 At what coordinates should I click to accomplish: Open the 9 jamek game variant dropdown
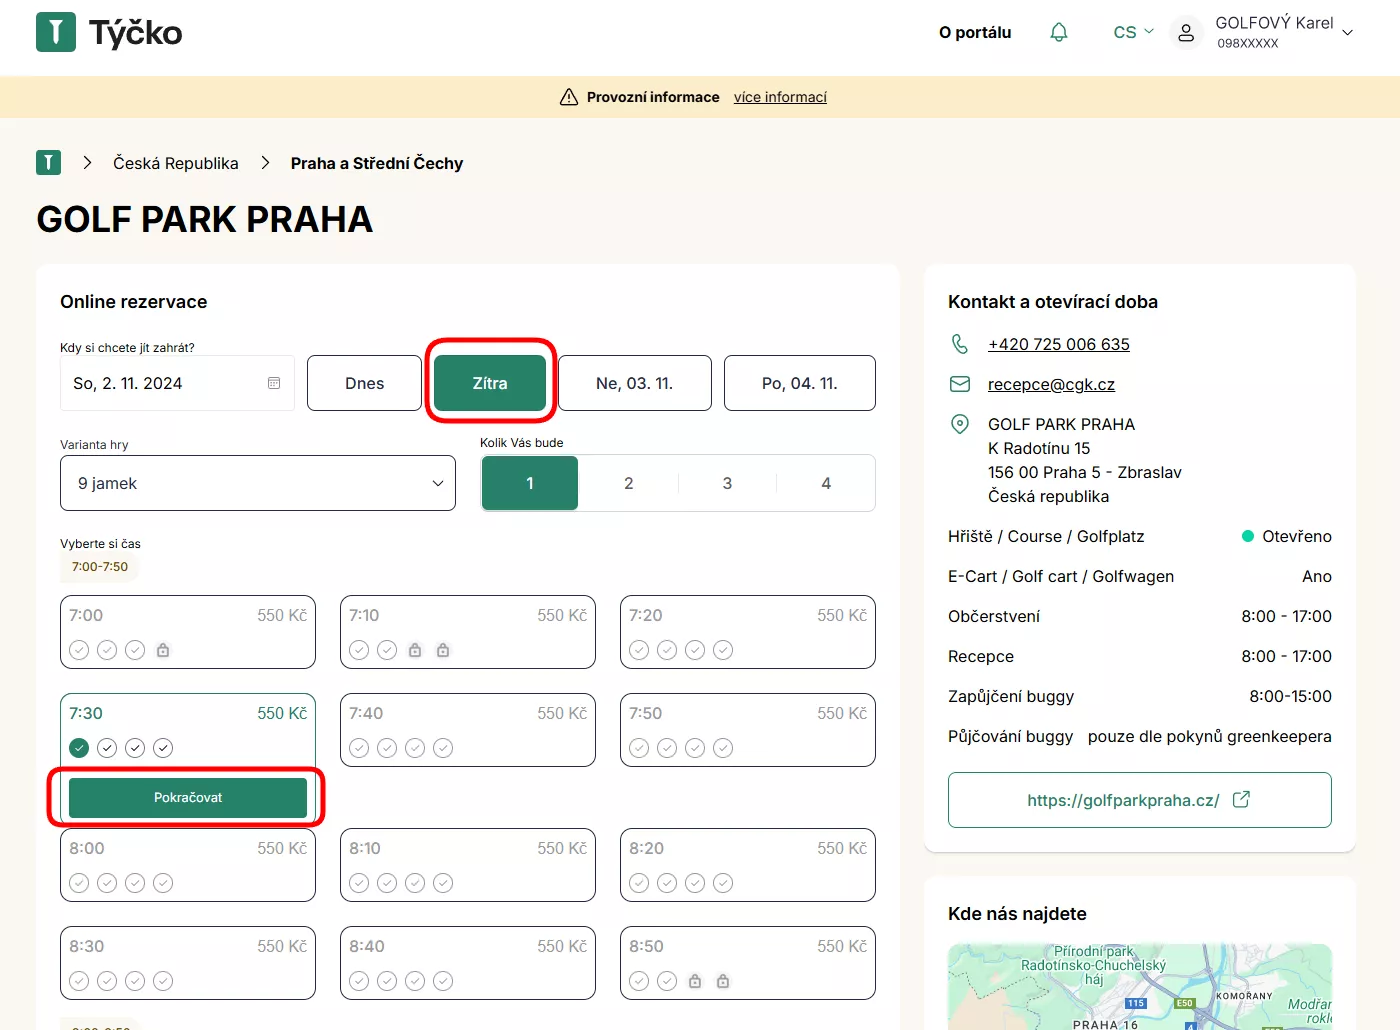click(x=258, y=483)
